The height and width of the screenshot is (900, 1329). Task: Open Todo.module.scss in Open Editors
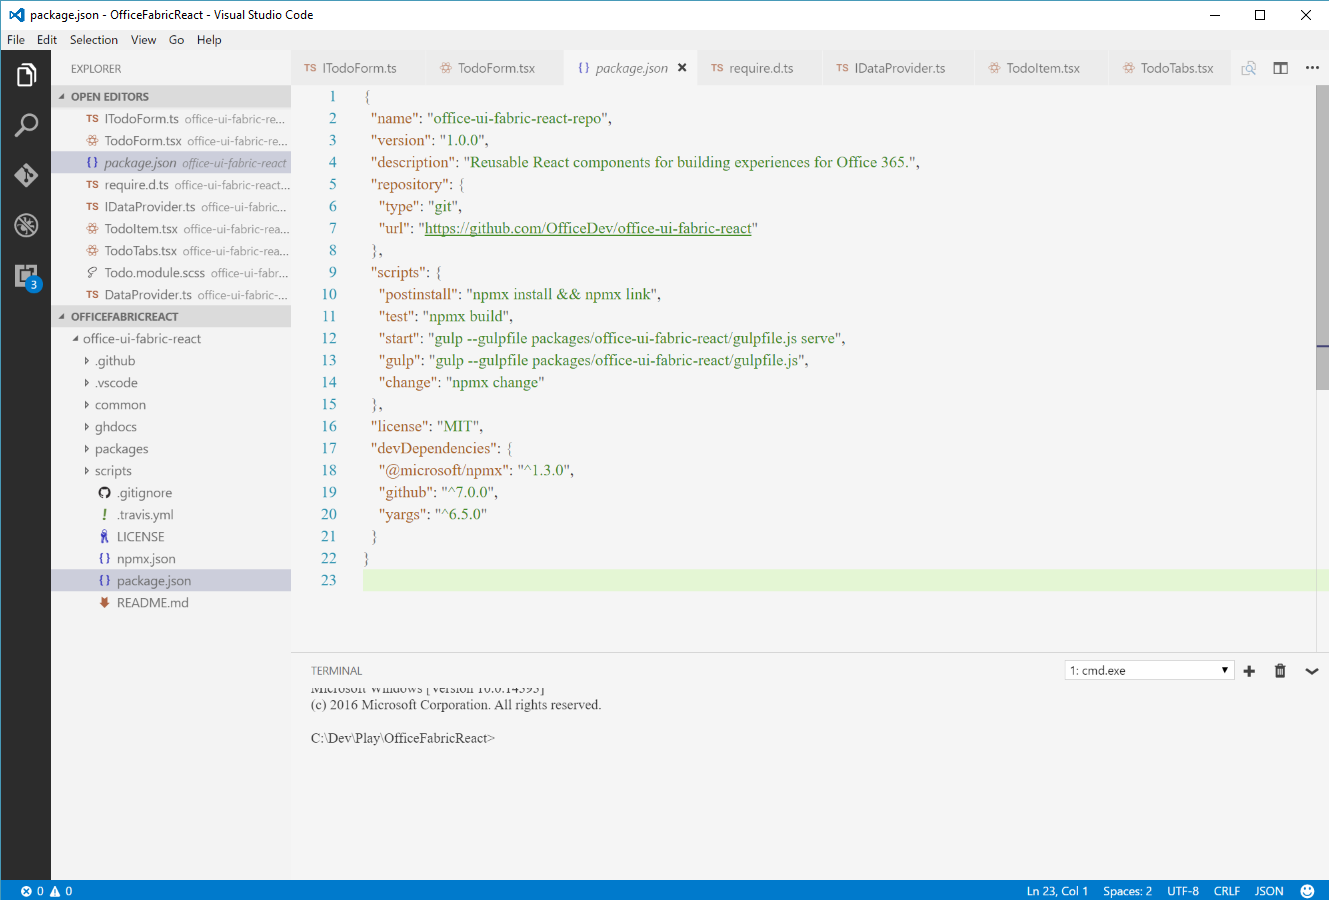click(x=171, y=273)
